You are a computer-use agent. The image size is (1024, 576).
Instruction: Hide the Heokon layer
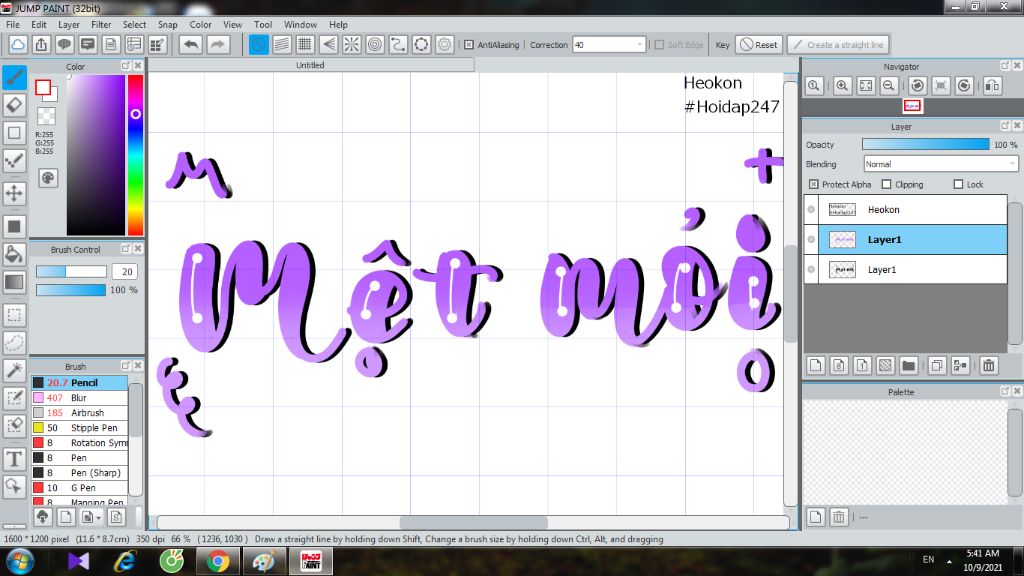[x=811, y=210]
